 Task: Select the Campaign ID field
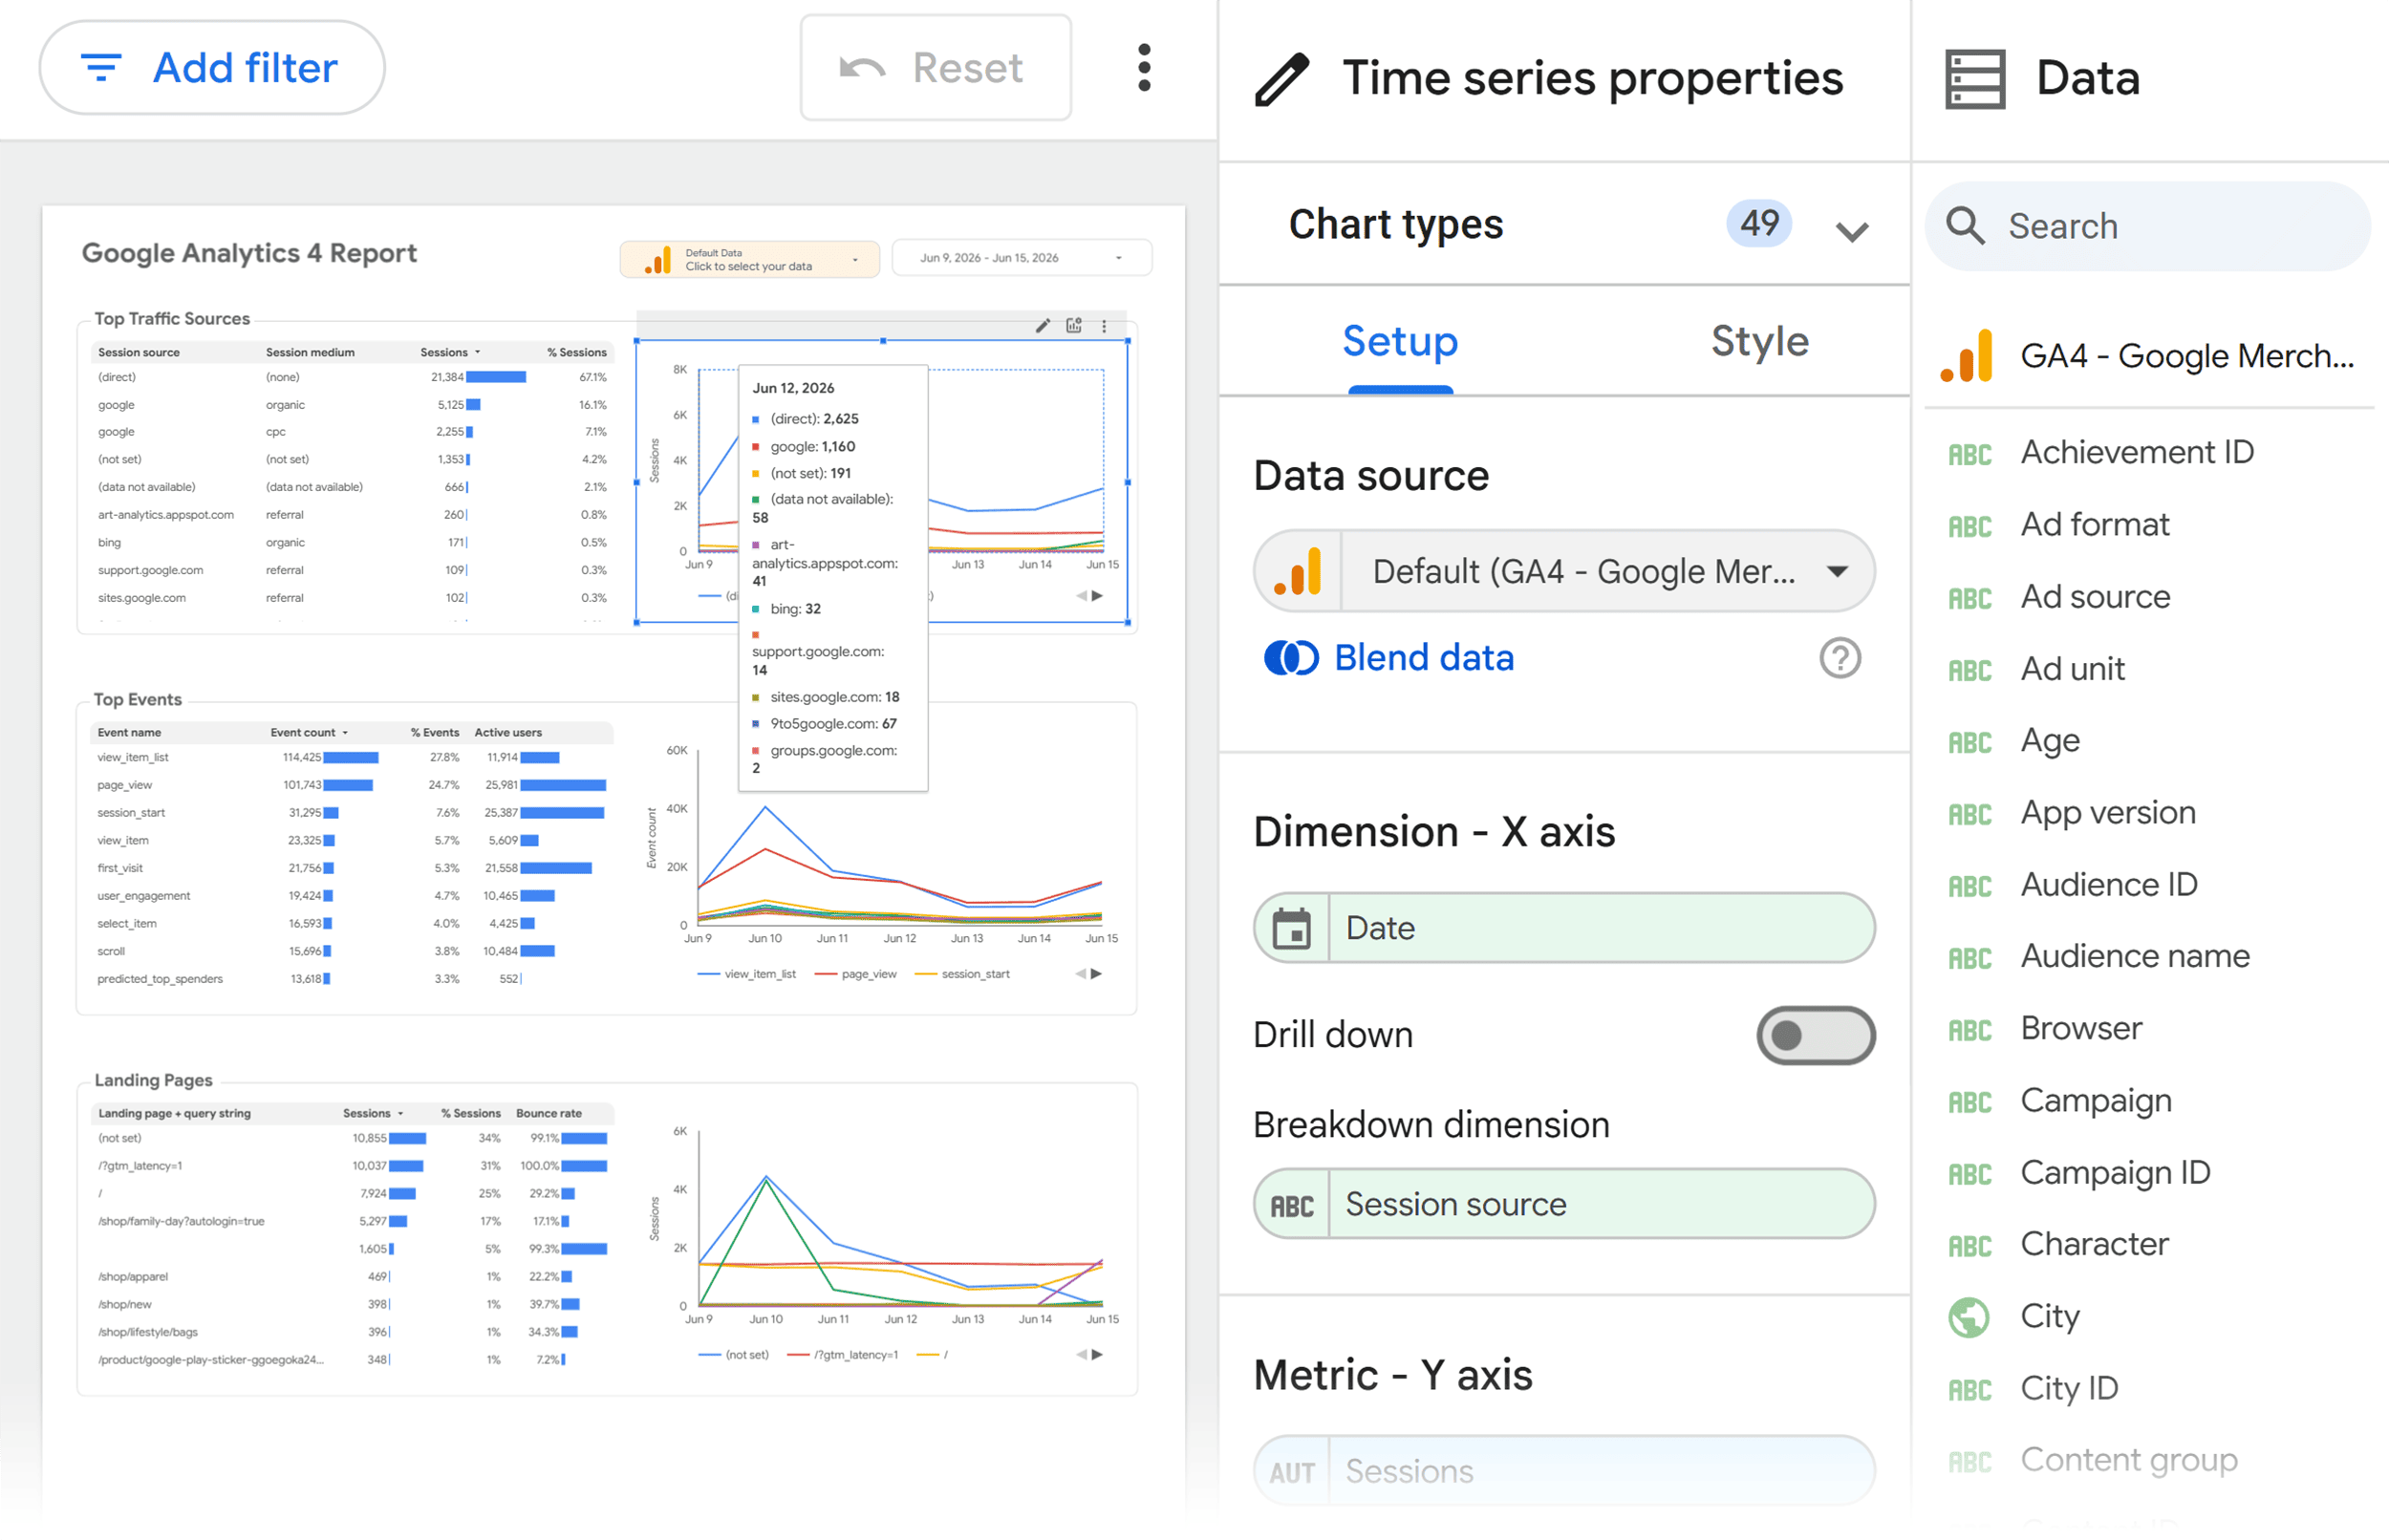click(2115, 1173)
